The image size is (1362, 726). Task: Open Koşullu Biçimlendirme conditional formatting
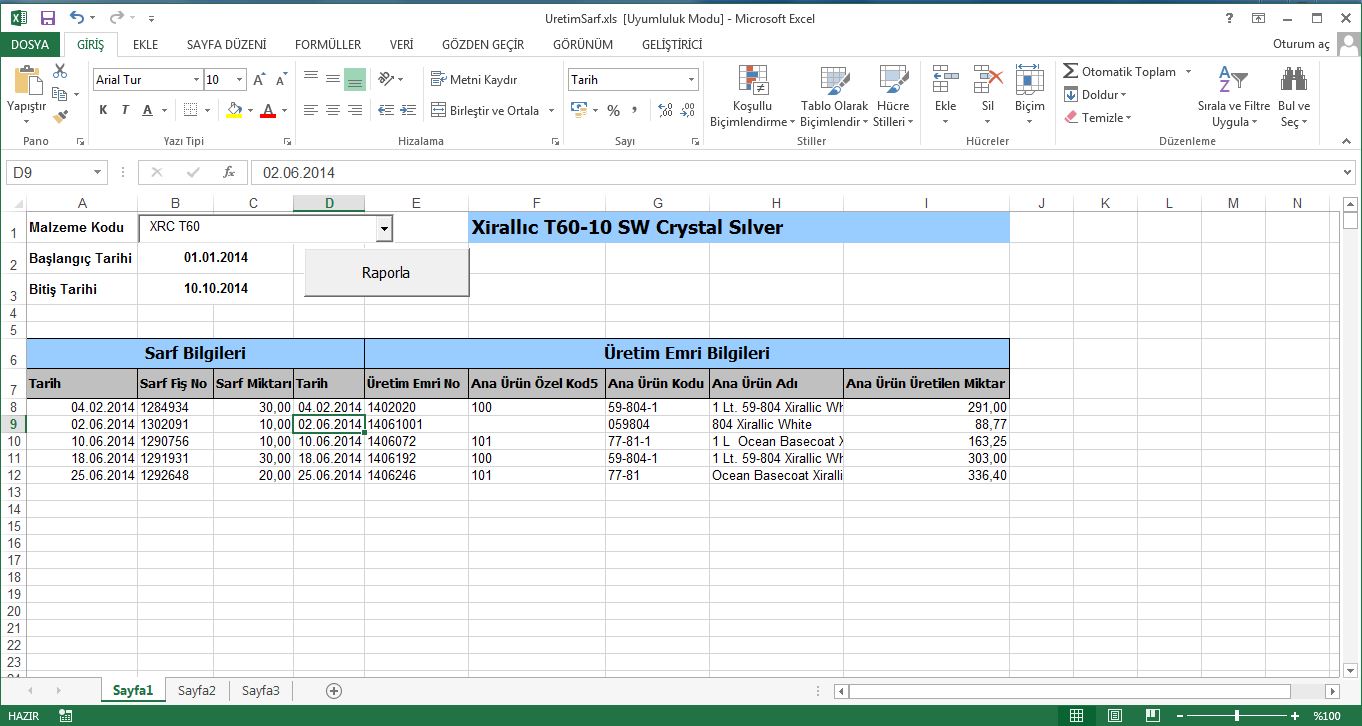pos(753,97)
